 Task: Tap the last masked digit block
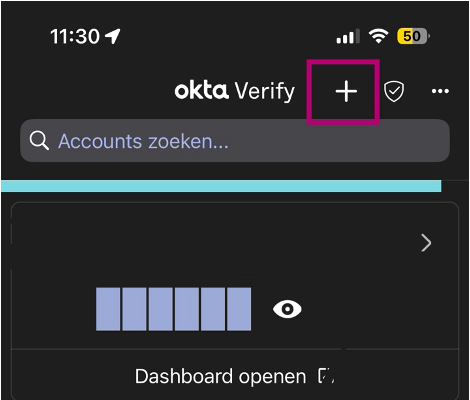tap(239, 309)
